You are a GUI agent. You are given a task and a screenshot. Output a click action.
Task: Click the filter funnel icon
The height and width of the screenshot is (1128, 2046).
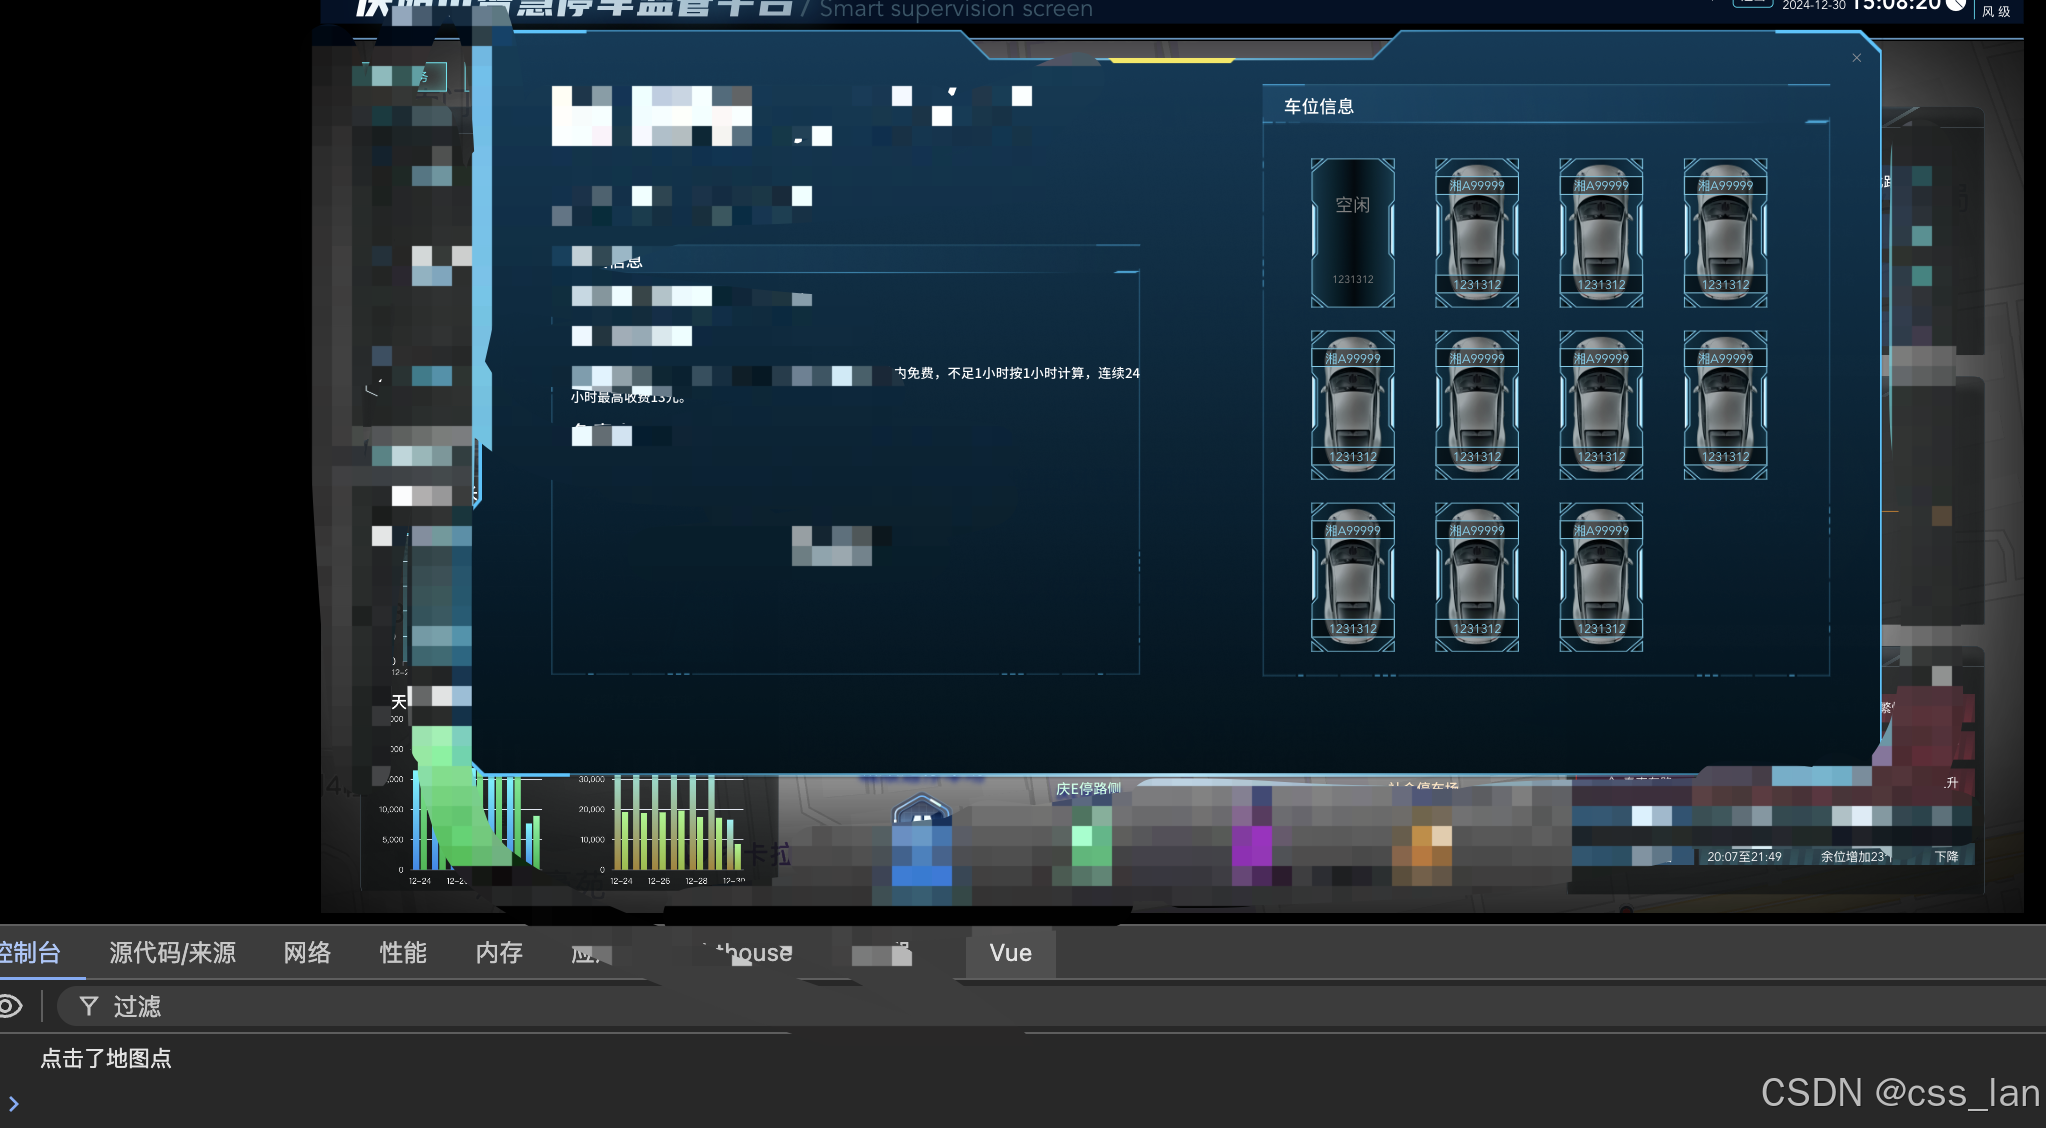click(x=89, y=1006)
